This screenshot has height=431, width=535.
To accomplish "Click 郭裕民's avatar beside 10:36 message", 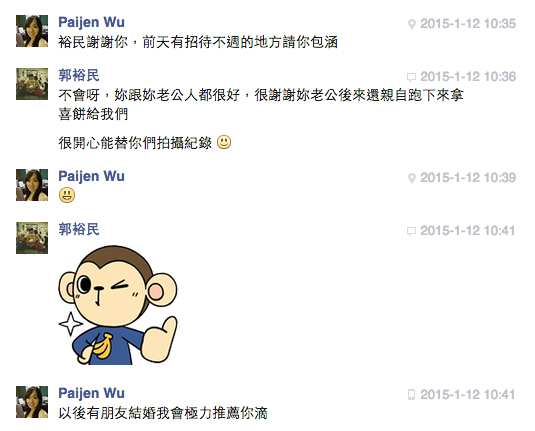I will coord(32,84).
